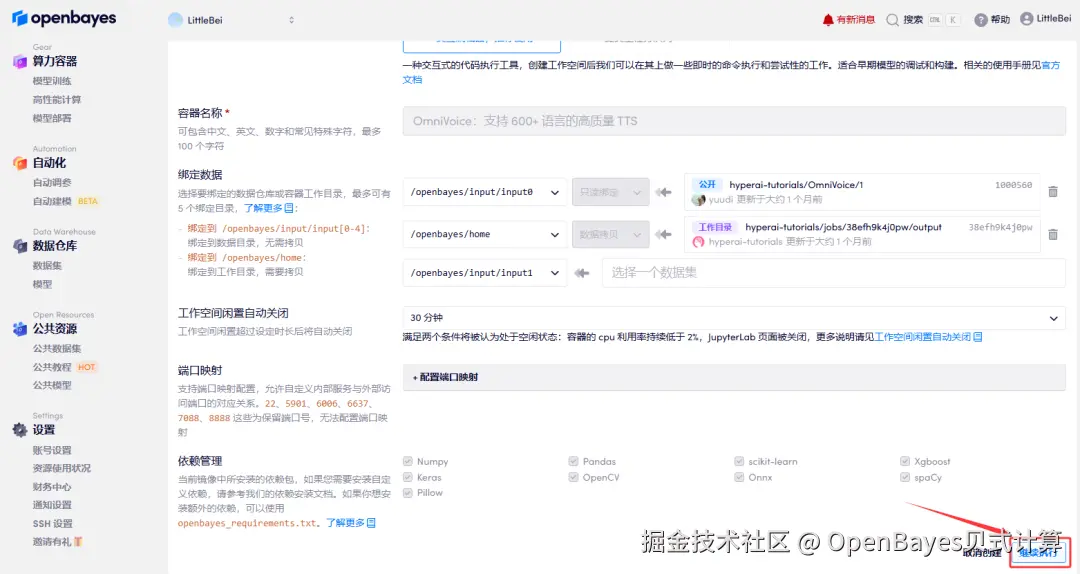
Task: Click the 取消创建 button
Action: (x=982, y=553)
